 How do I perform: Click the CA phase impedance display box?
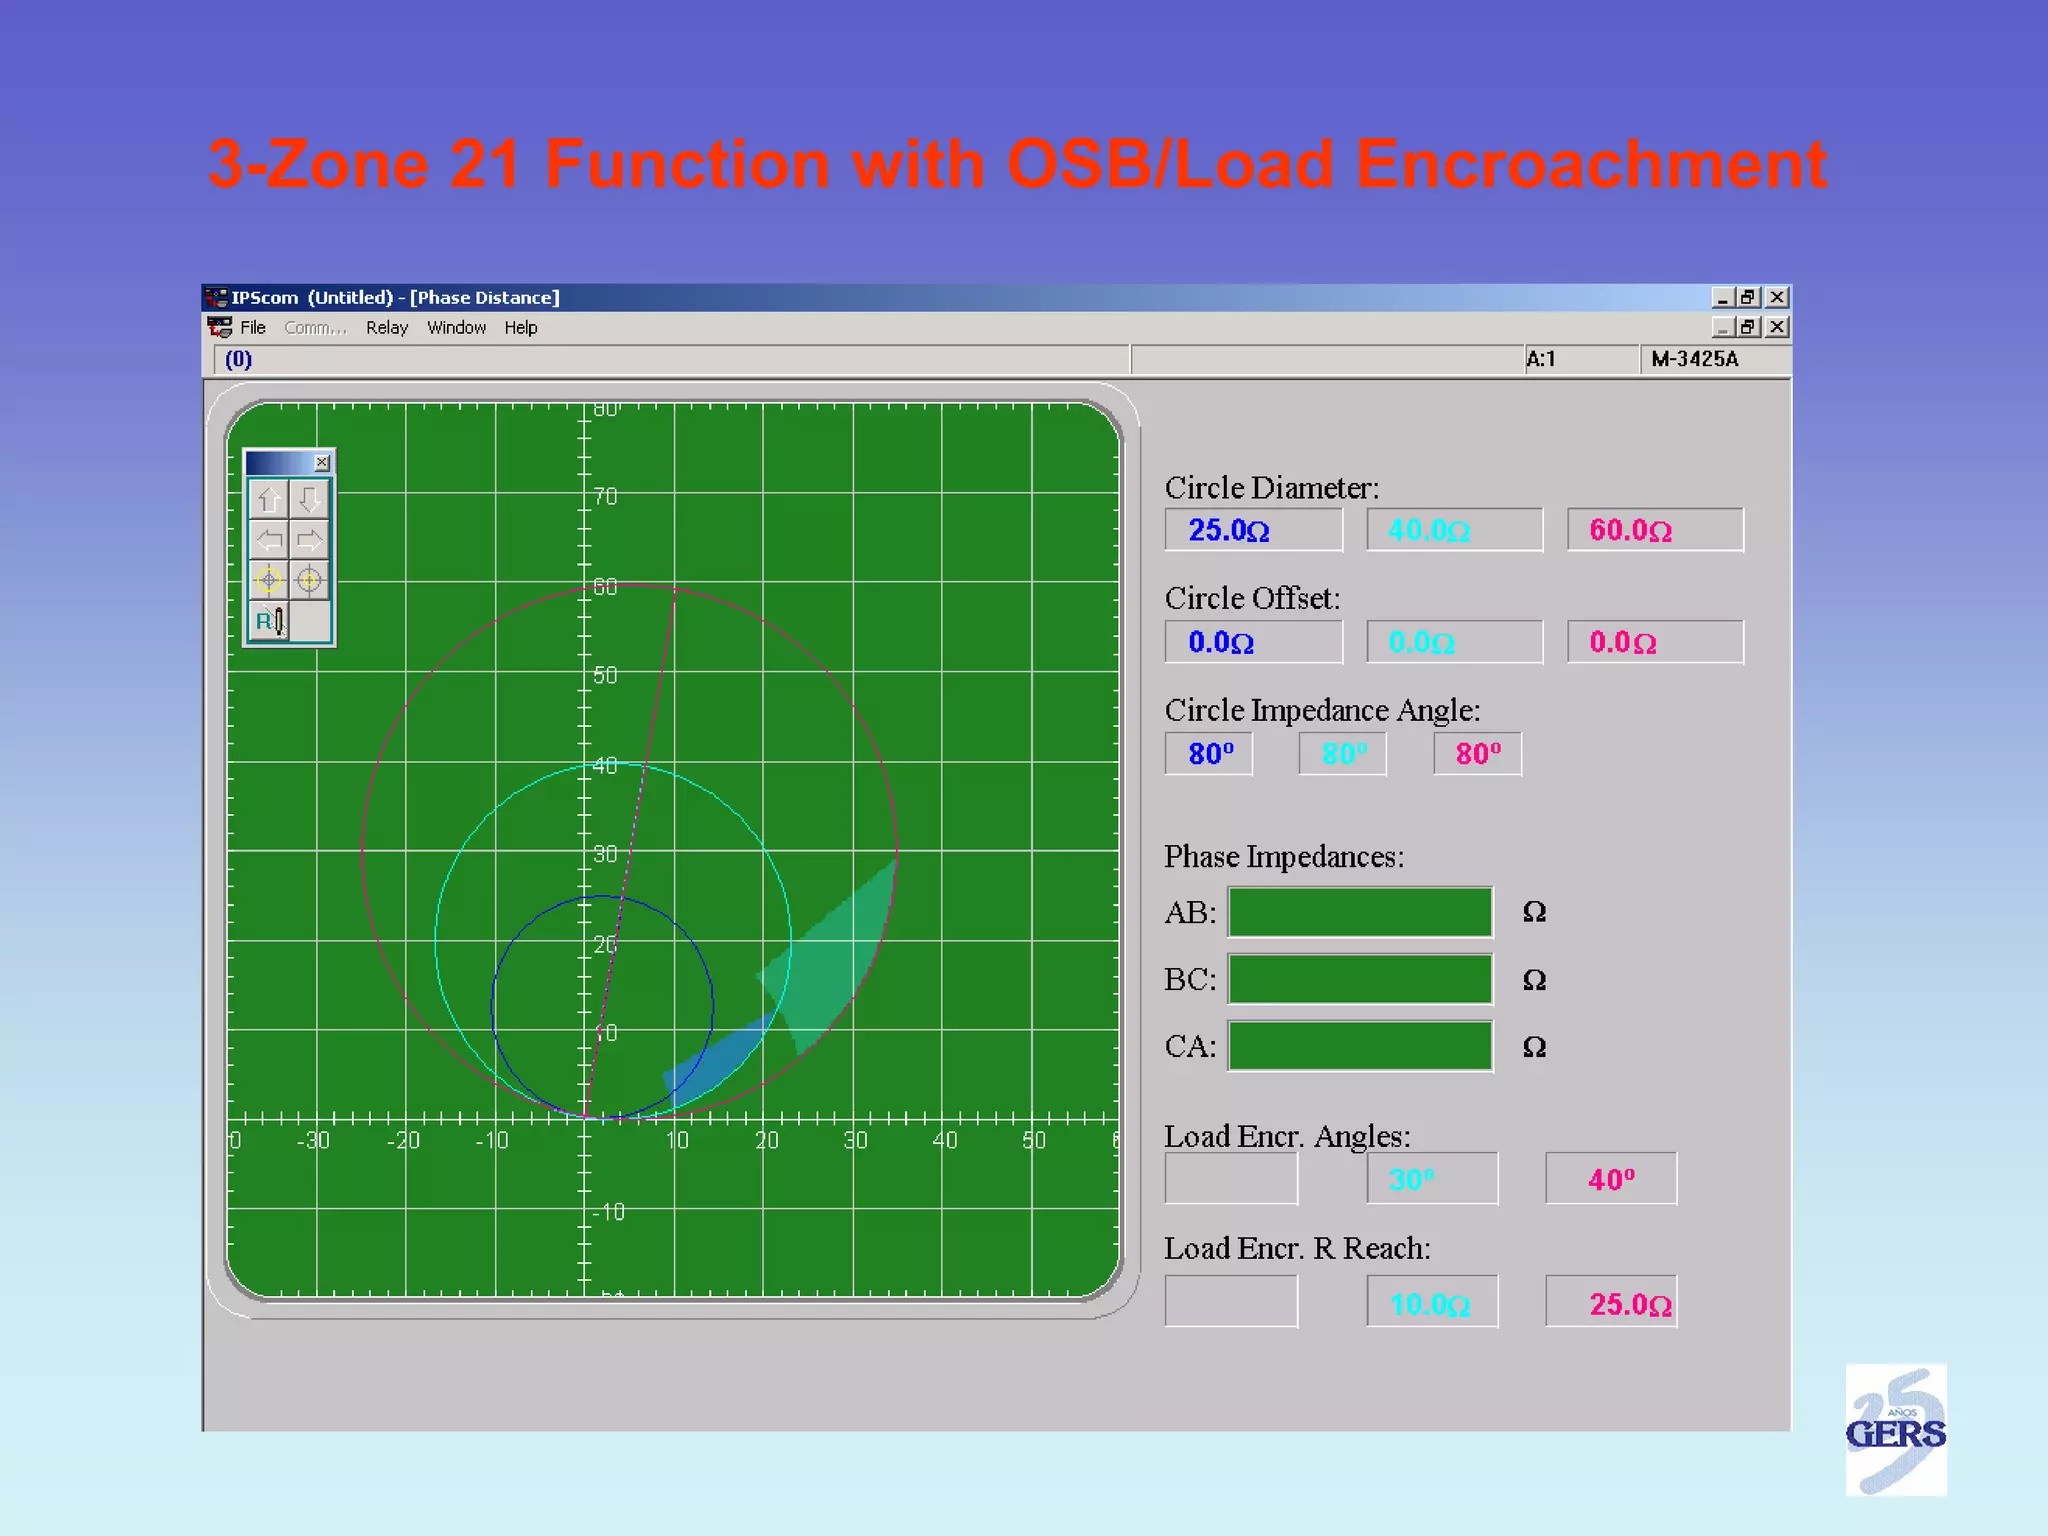click(1360, 1046)
